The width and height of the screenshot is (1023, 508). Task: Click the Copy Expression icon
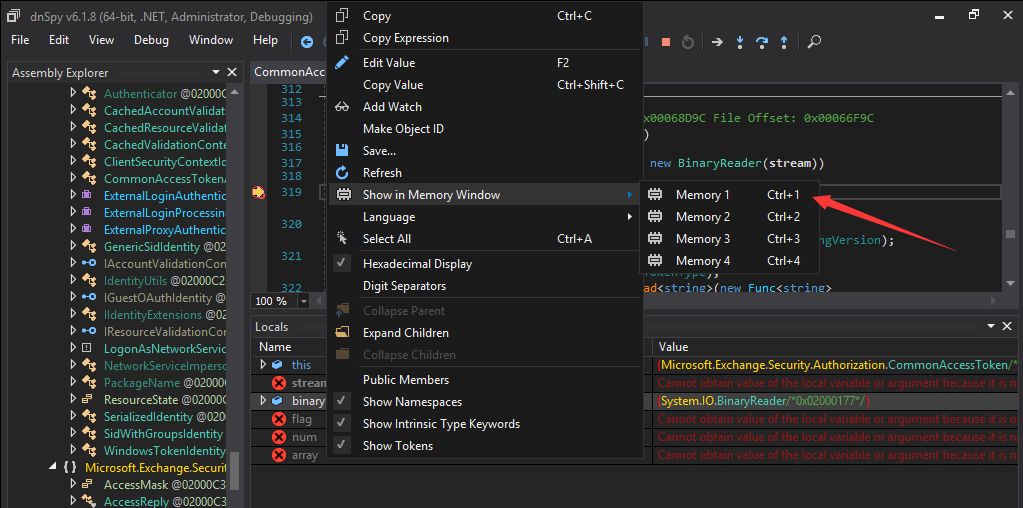coord(342,38)
